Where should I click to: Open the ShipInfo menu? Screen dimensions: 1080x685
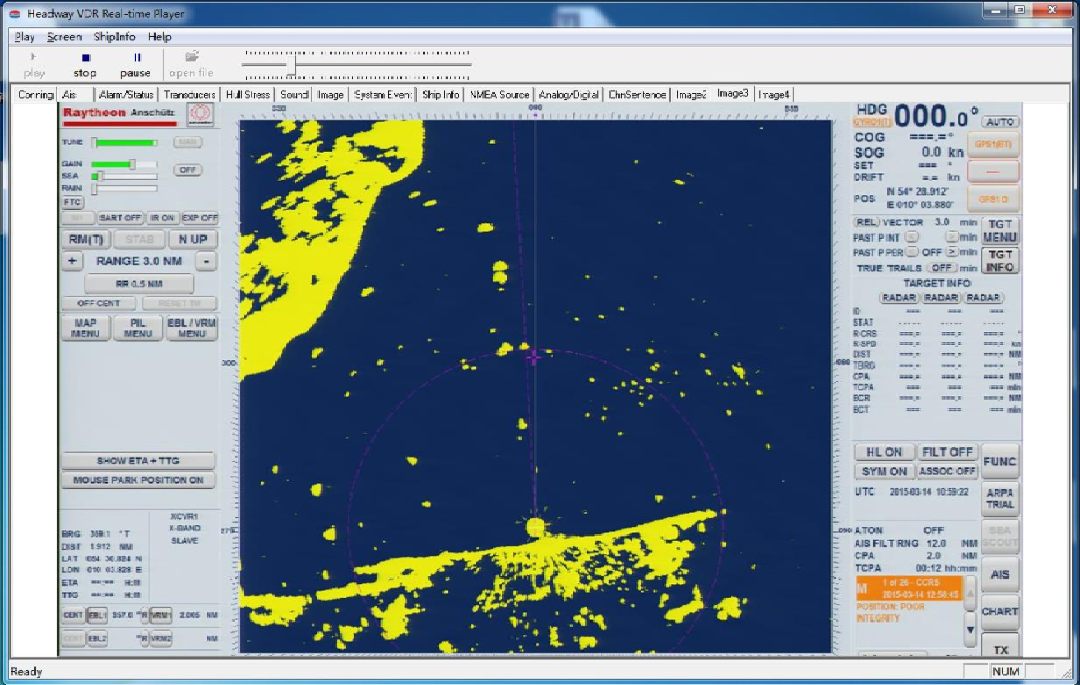pyautogui.click(x=114, y=37)
